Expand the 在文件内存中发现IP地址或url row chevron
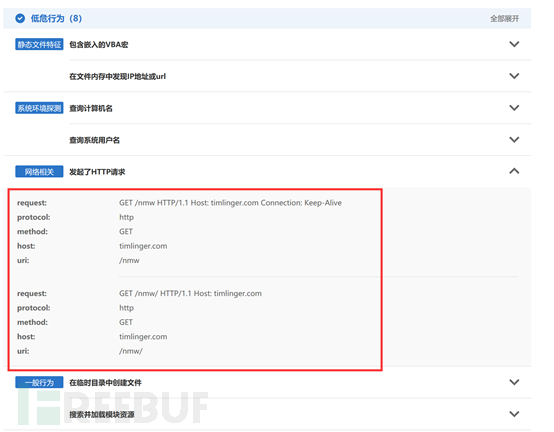 tap(514, 76)
